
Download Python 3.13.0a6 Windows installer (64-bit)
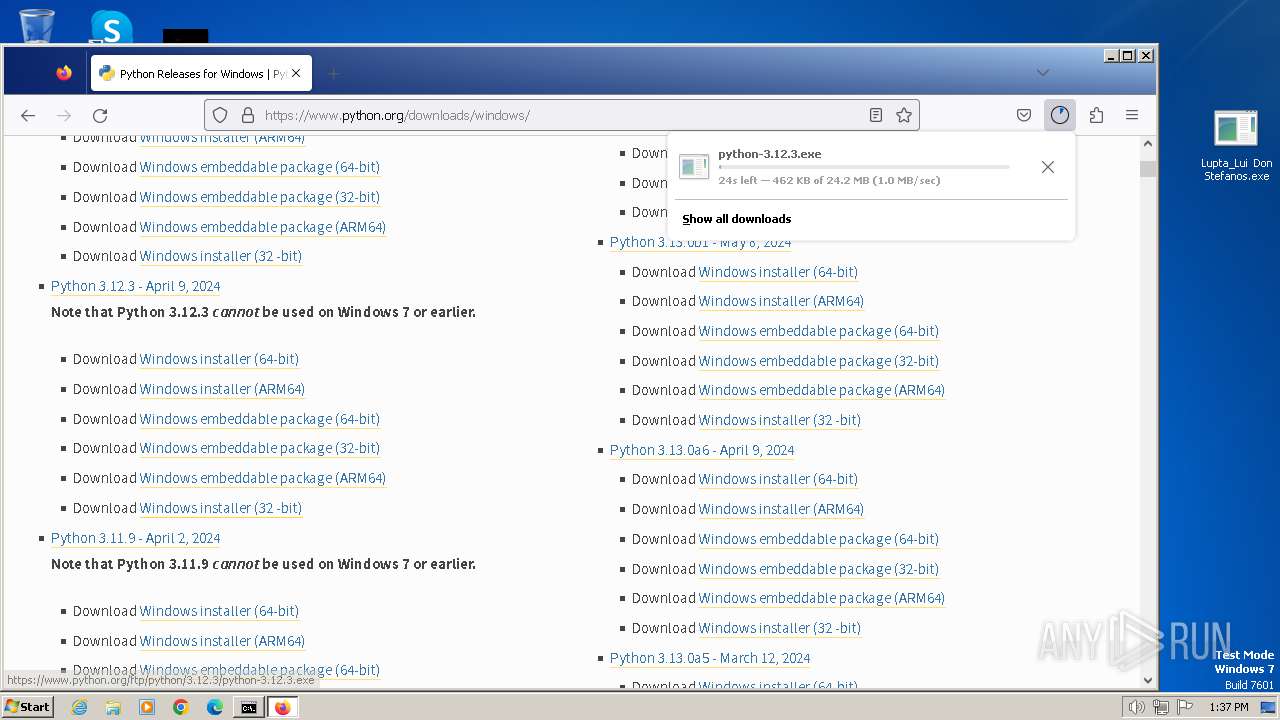point(778,479)
